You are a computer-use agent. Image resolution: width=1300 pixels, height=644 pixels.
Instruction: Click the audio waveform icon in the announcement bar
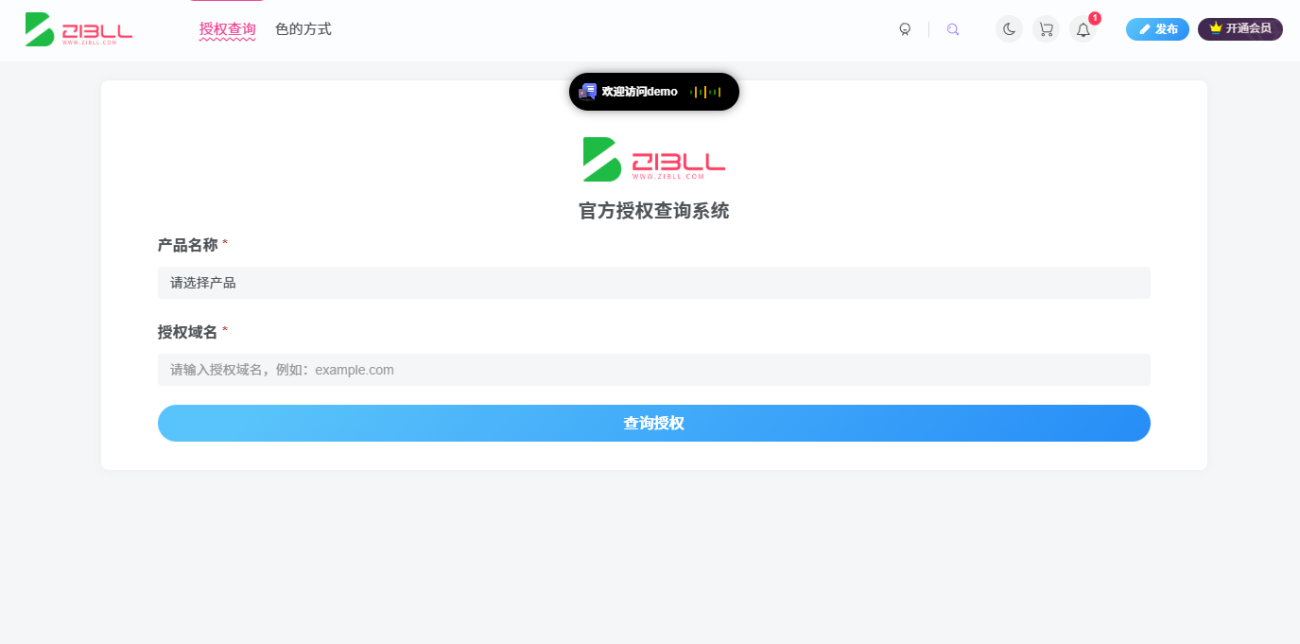click(705, 92)
